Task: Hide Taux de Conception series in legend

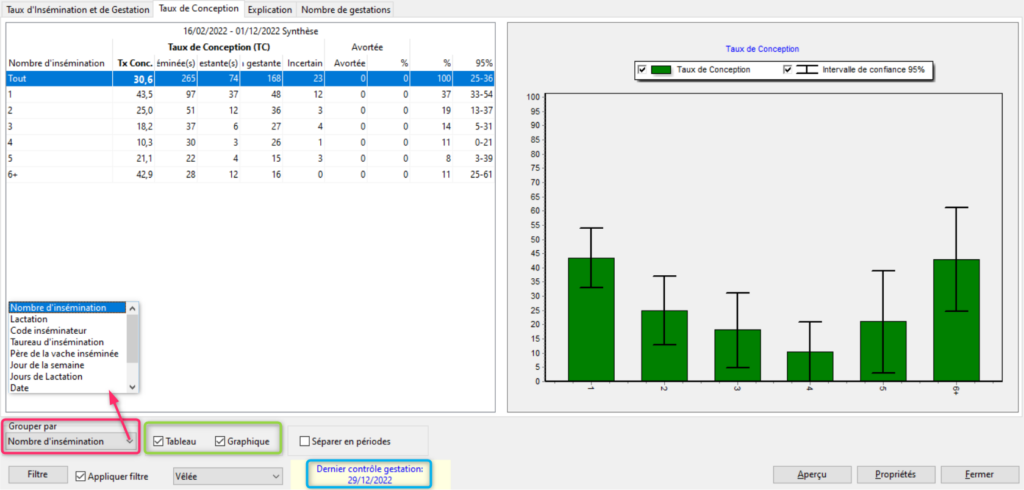Action: [x=642, y=70]
